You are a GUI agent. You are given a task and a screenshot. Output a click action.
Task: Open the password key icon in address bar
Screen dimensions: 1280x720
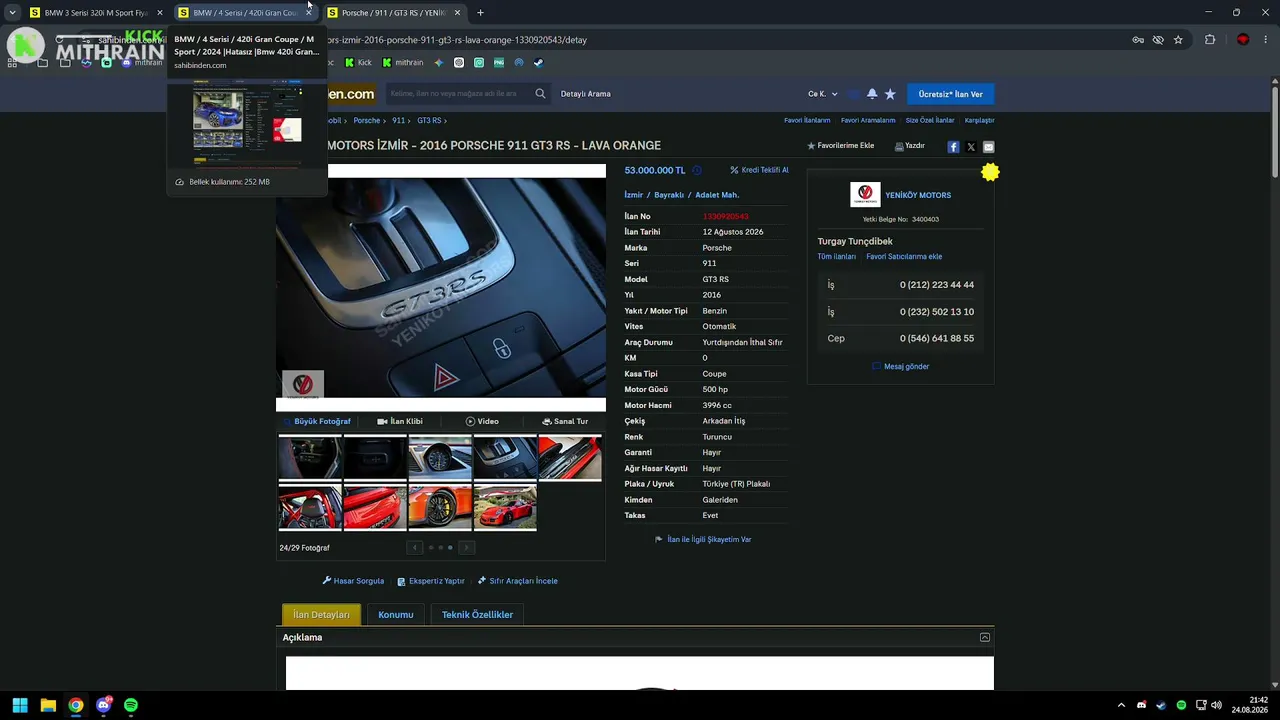[1138, 40]
